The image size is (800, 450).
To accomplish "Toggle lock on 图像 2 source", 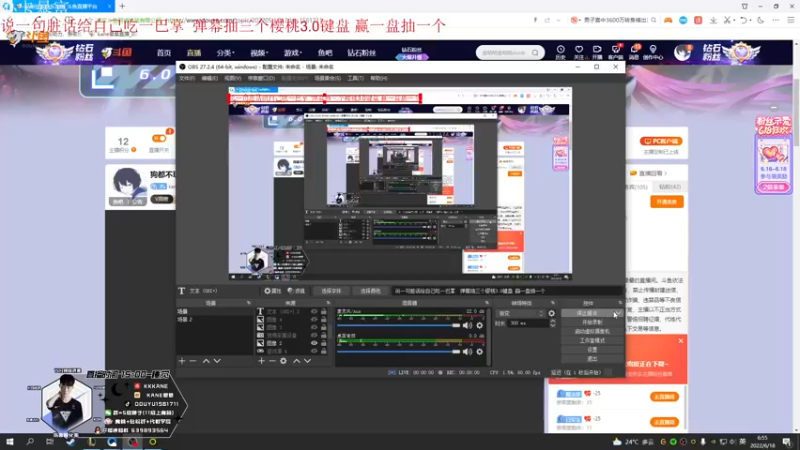I will (323, 343).
